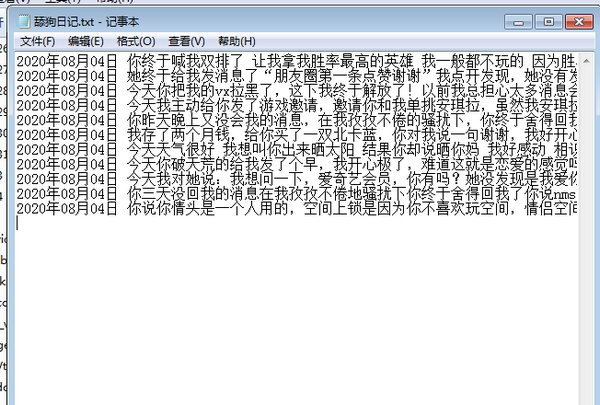Click the scrollbar up arrow
The image size is (600, 405).
[x=586, y=61]
